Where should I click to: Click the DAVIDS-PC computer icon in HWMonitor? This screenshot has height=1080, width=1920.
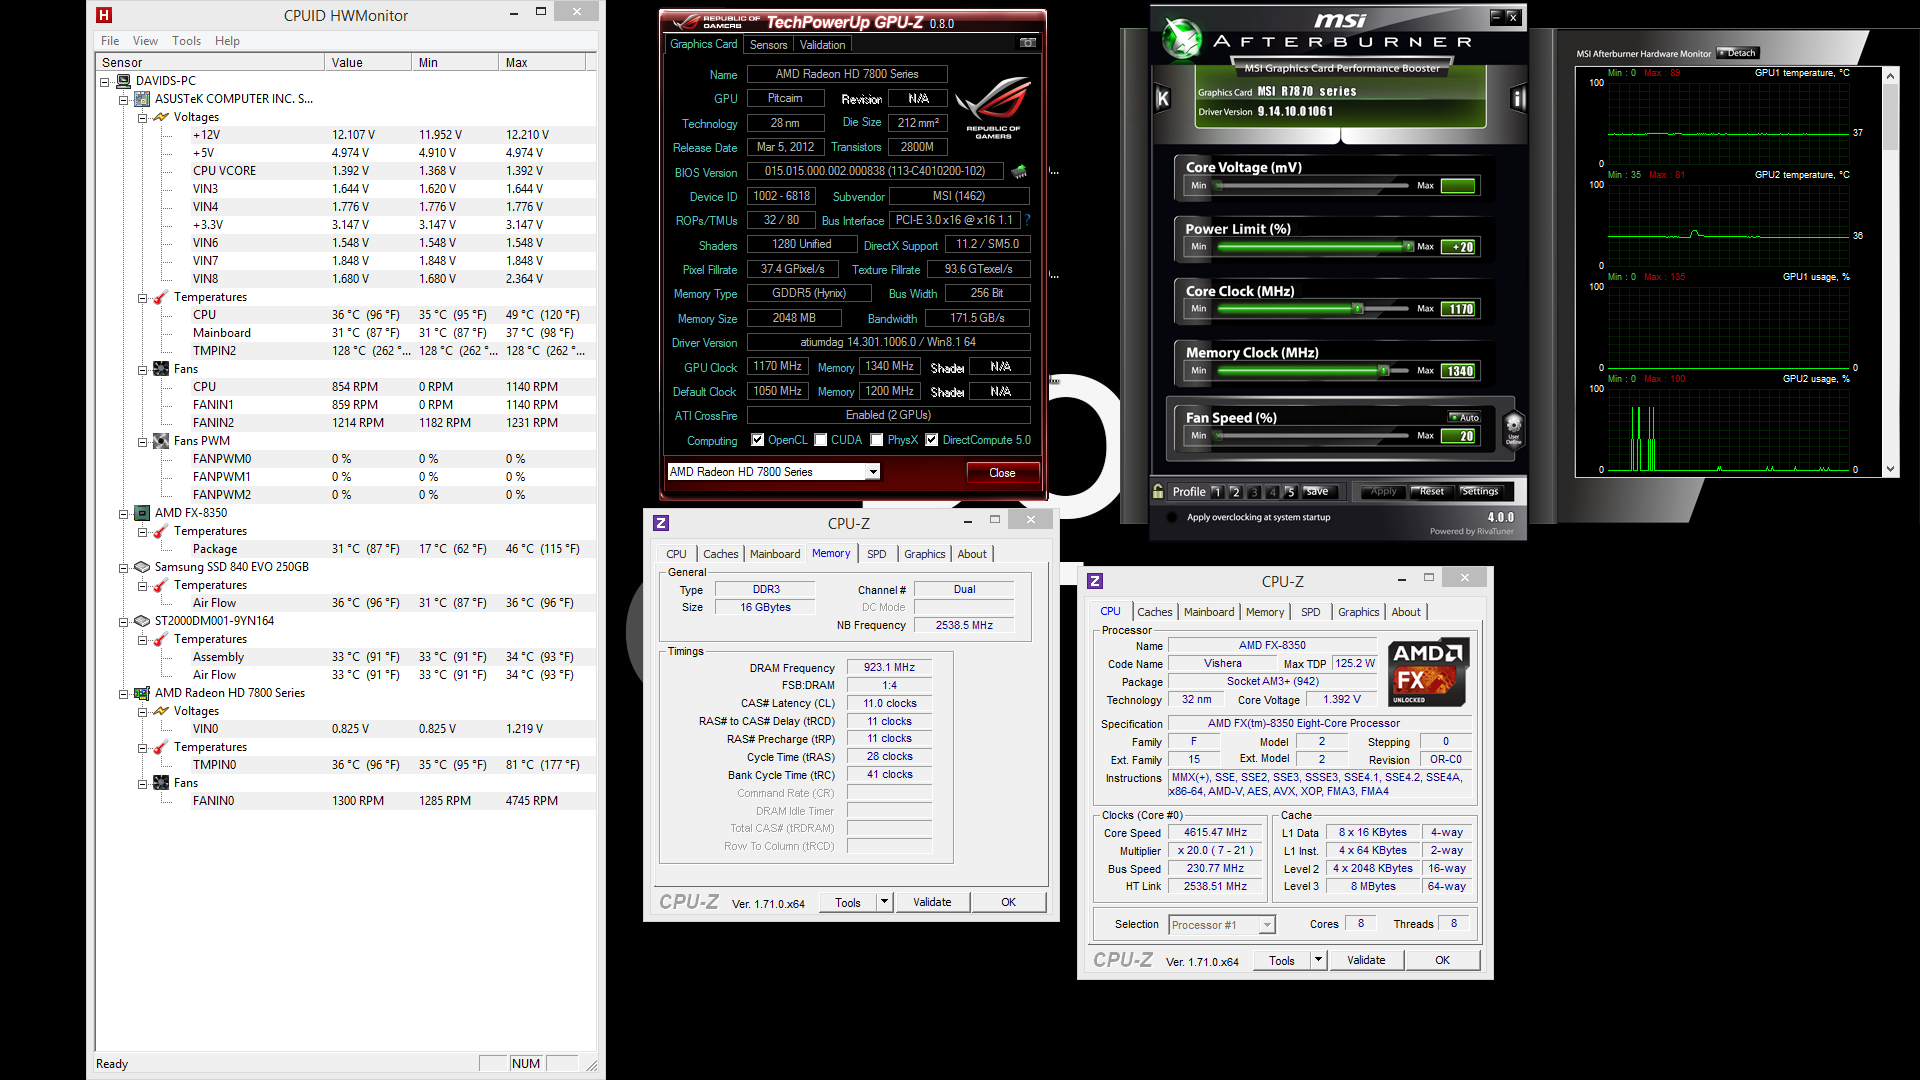tap(124, 81)
